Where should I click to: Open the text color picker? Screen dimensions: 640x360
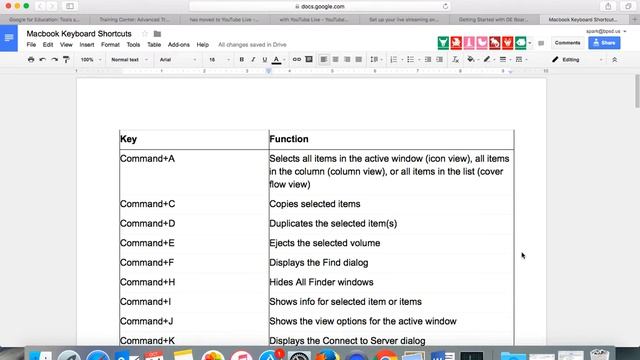point(277,60)
